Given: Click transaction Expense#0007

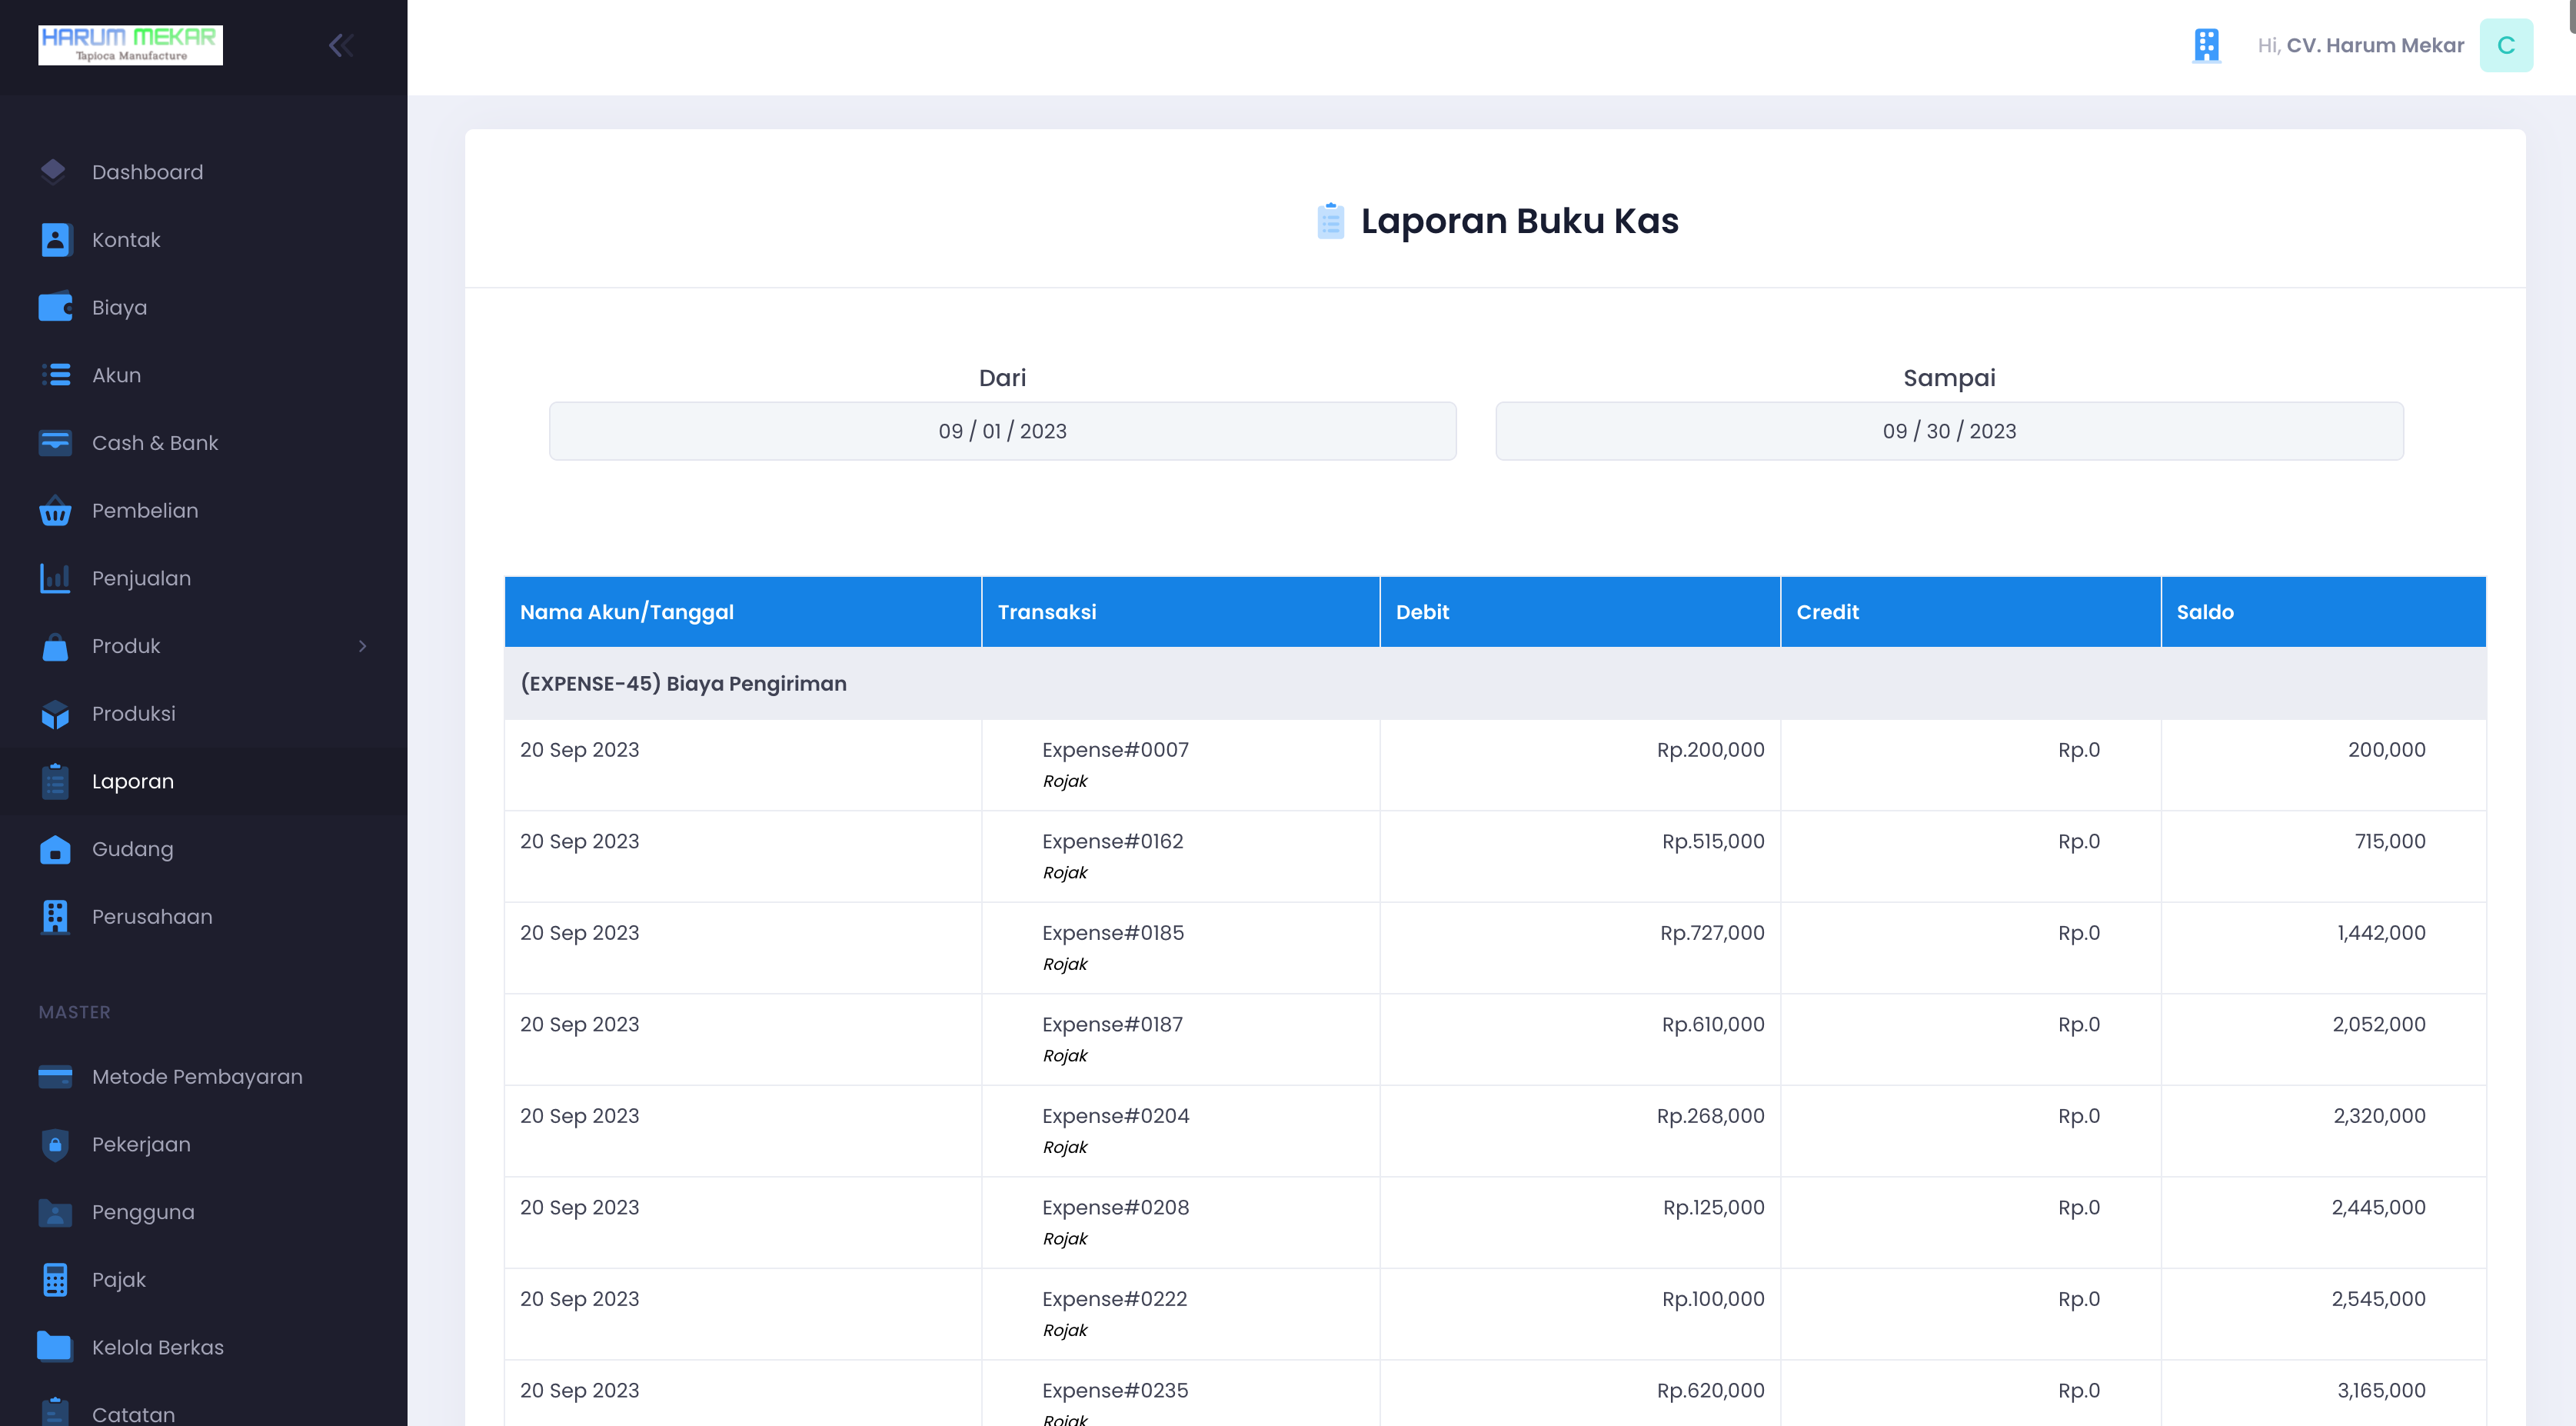Looking at the screenshot, I should click(1115, 750).
